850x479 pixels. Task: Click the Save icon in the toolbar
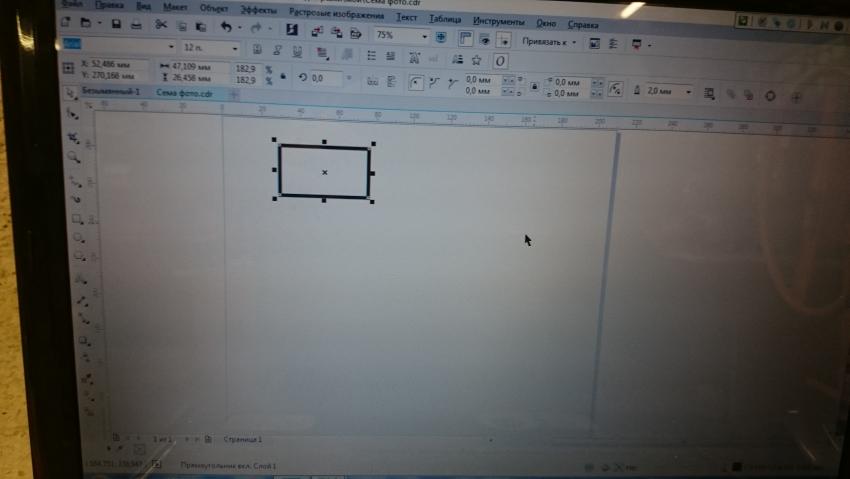[x=115, y=24]
